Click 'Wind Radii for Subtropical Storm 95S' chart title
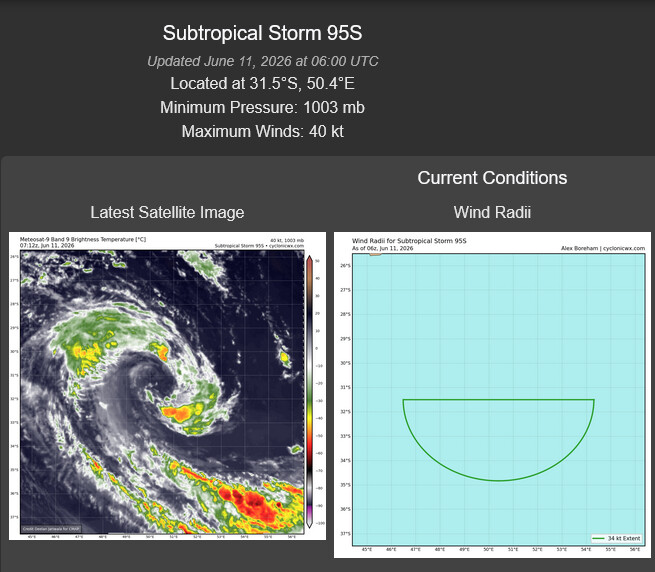This screenshot has width=655, height=572. point(409,241)
